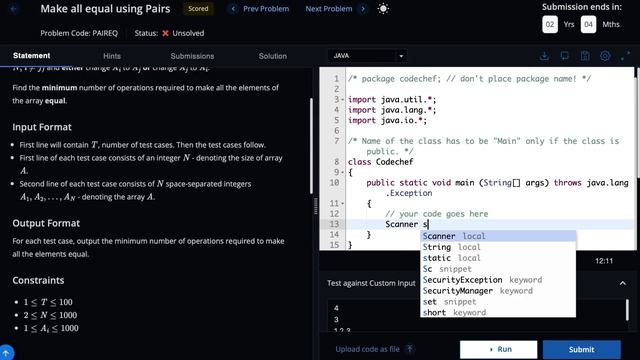
Task: Click the 'Input Format' heading
Action: [x=42, y=127]
